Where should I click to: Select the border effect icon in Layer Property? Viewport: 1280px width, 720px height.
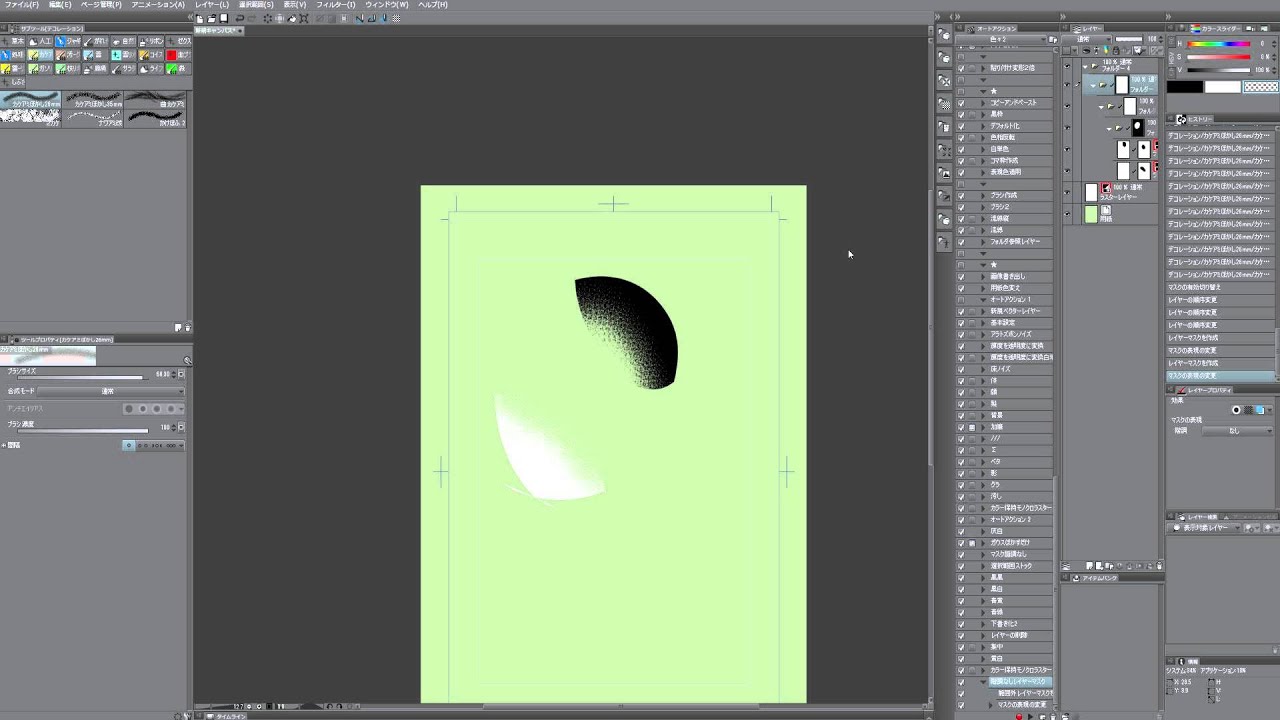pos(1236,410)
